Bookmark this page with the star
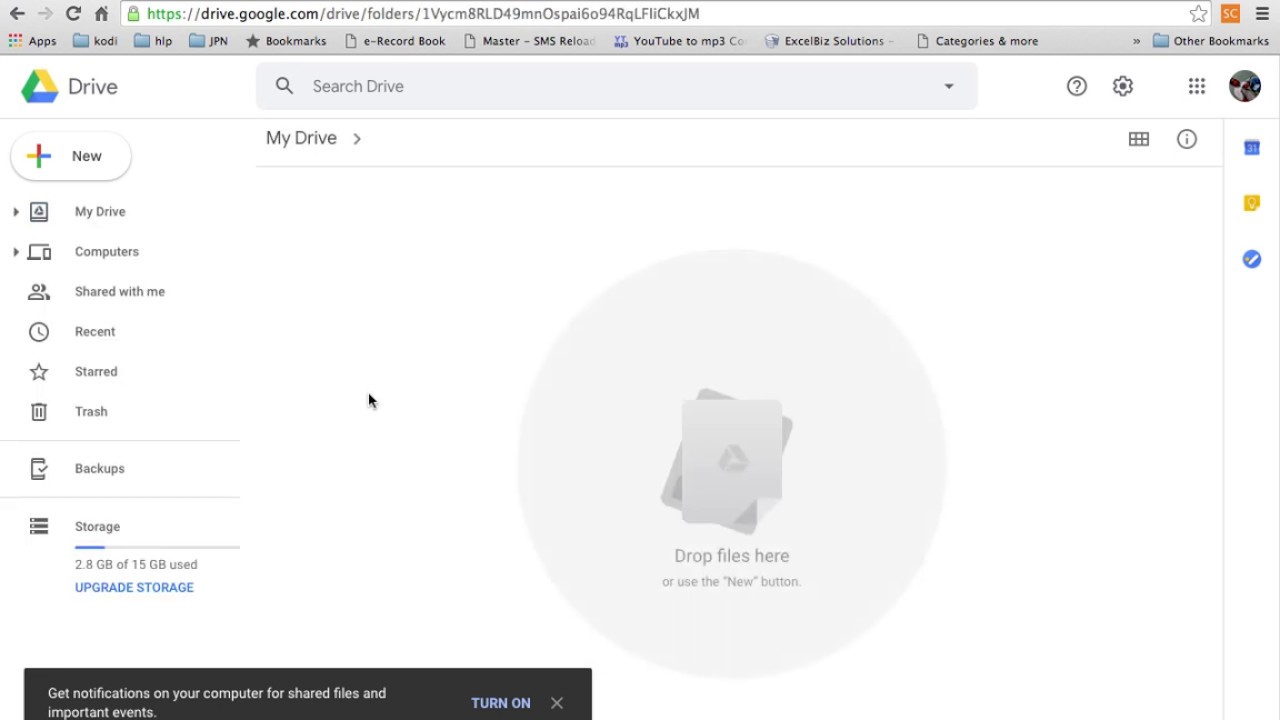This screenshot has height=720, width=1280. click(1198, 14)
